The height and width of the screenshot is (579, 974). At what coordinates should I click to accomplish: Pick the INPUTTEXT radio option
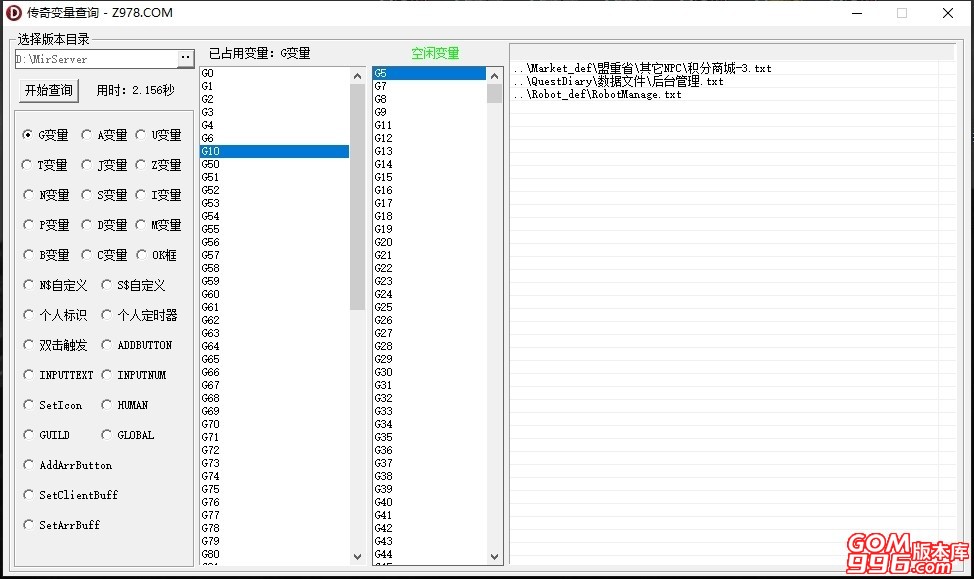point(58,375)
